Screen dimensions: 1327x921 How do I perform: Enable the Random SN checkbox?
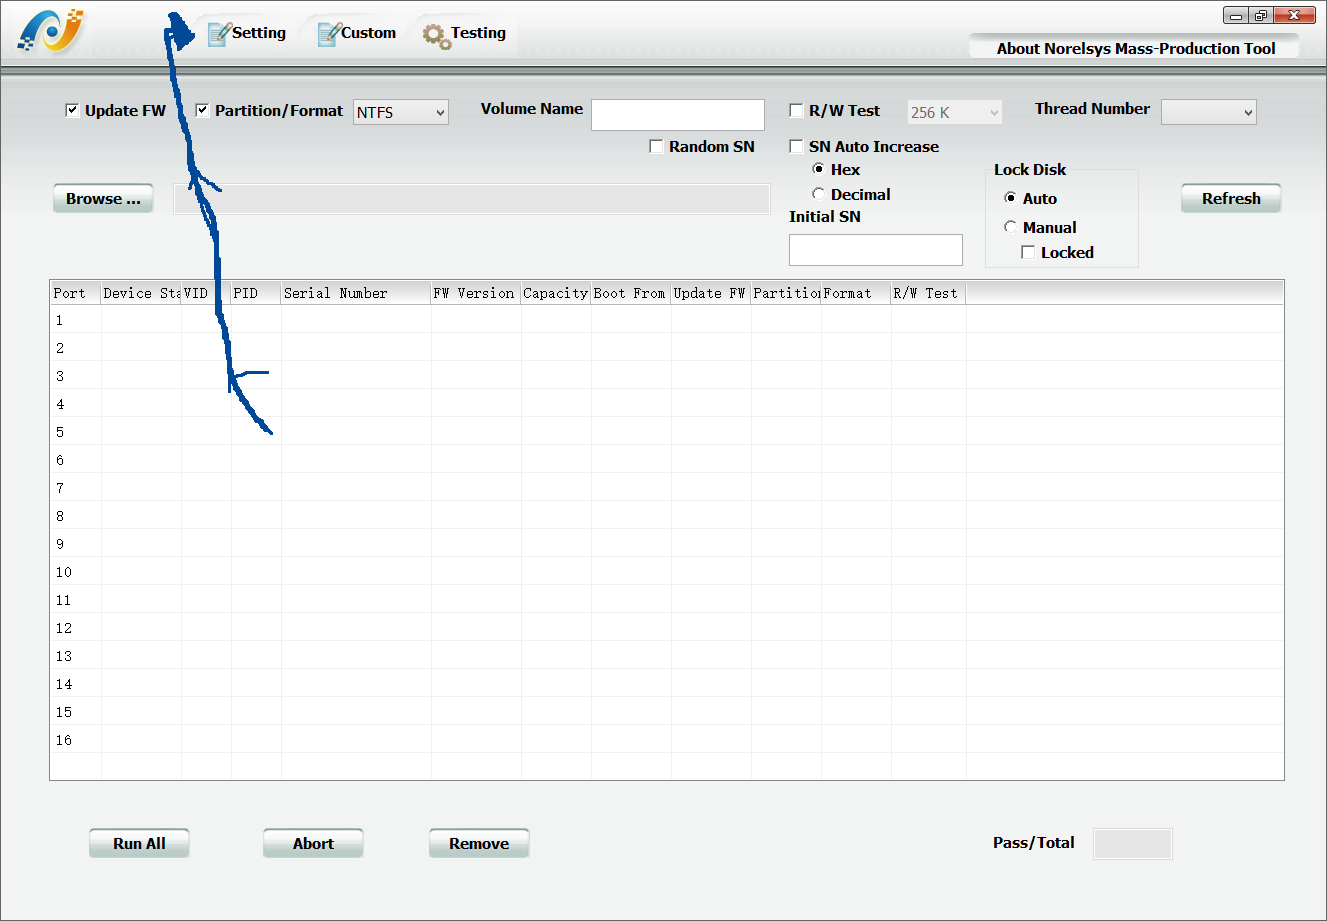tap(656, 146)
